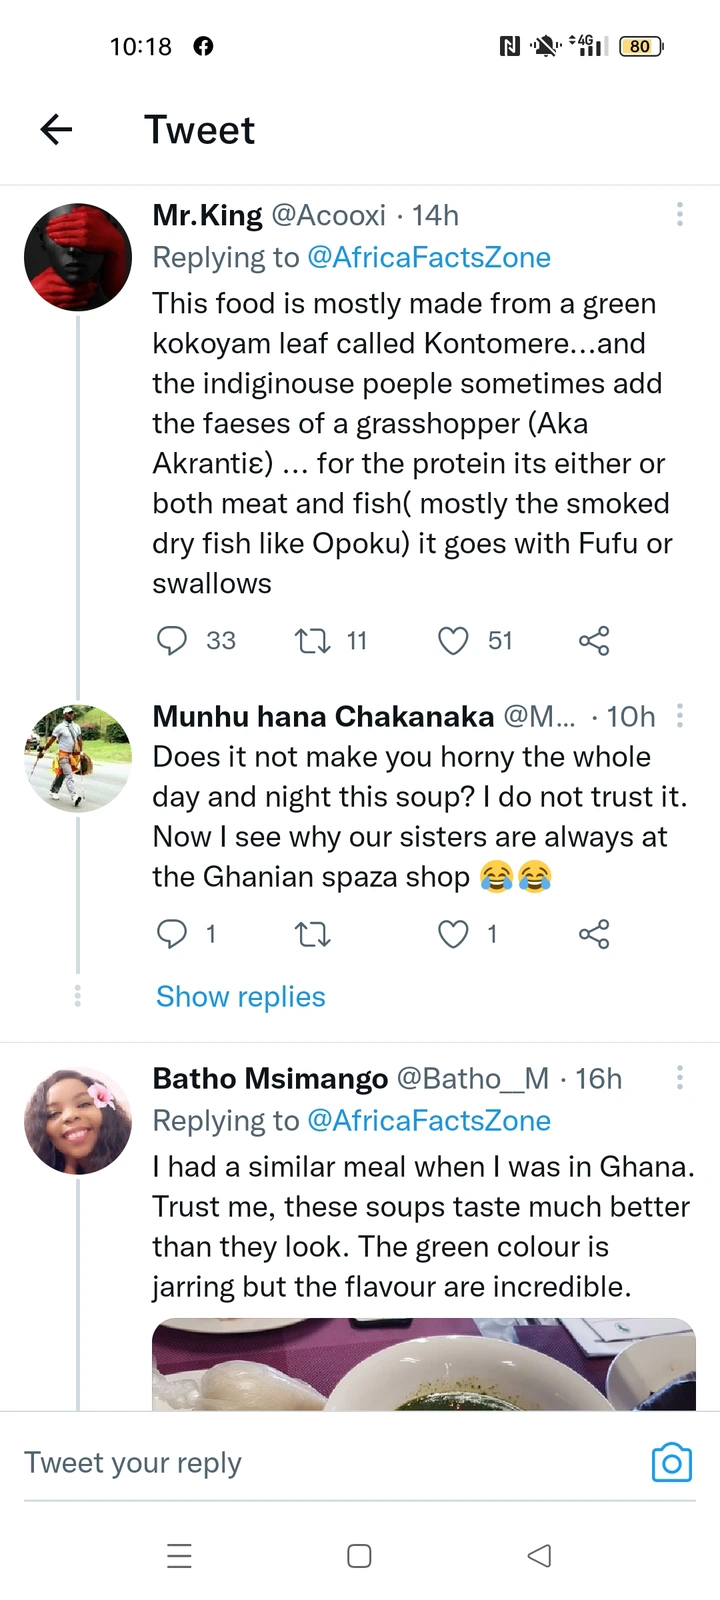Tap the back arrow in Tweet header
This screenshot has height=1600, width=720.
56,129
